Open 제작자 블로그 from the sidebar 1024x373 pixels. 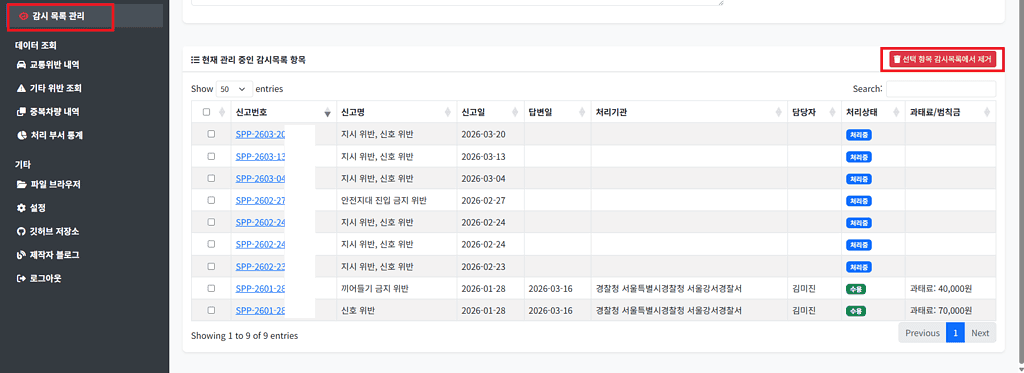[x=48, y=255]
